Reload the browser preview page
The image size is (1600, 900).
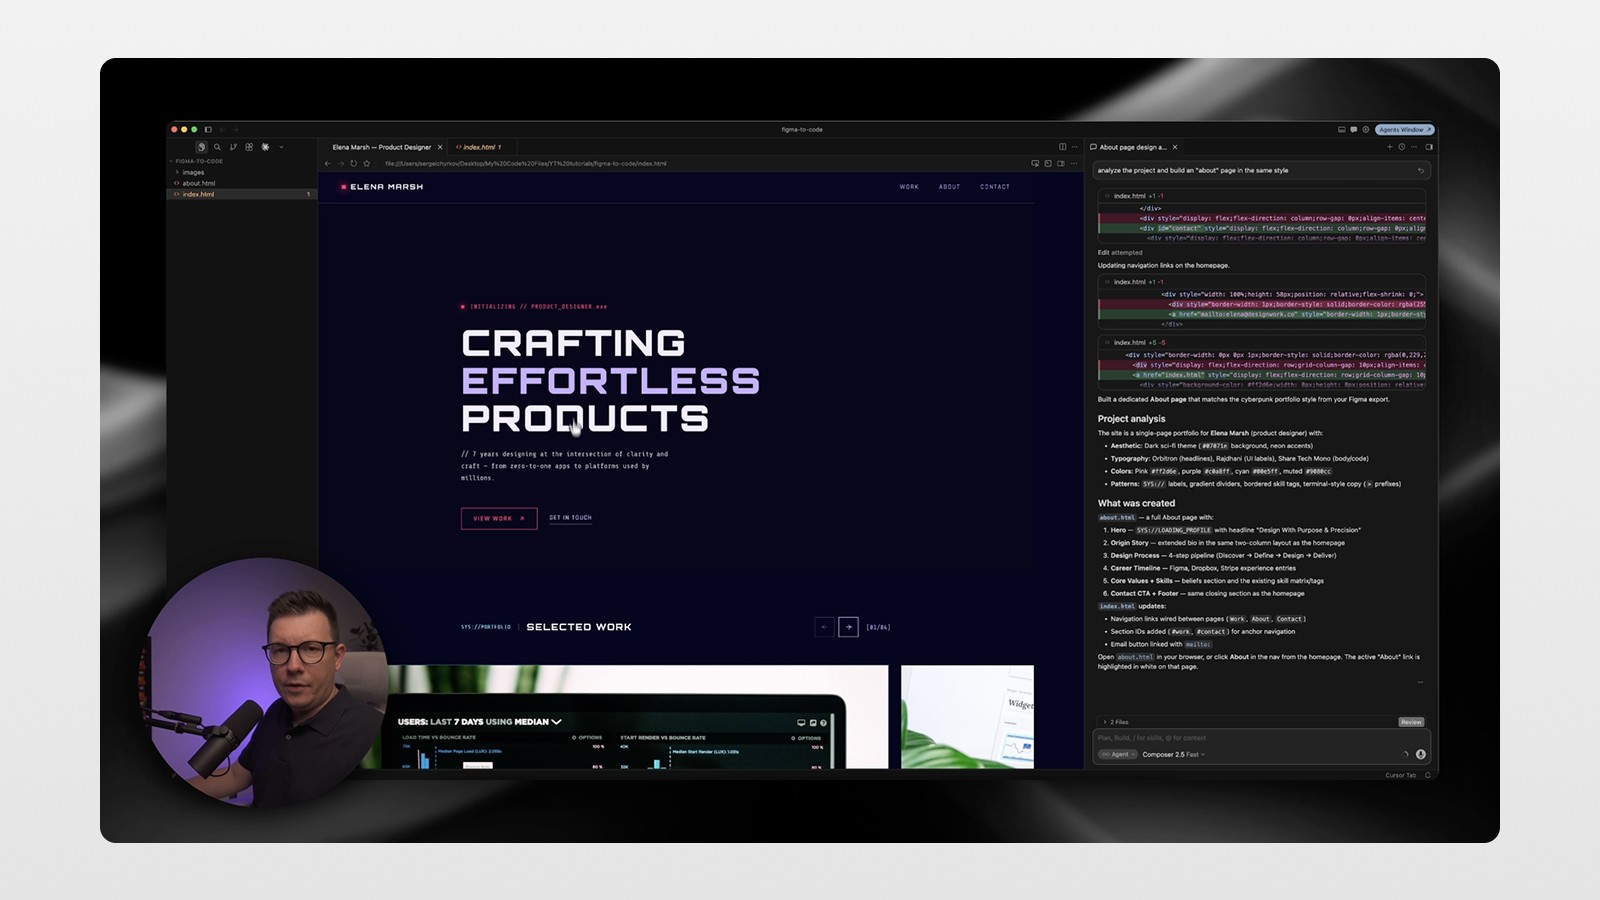[353, 163]
